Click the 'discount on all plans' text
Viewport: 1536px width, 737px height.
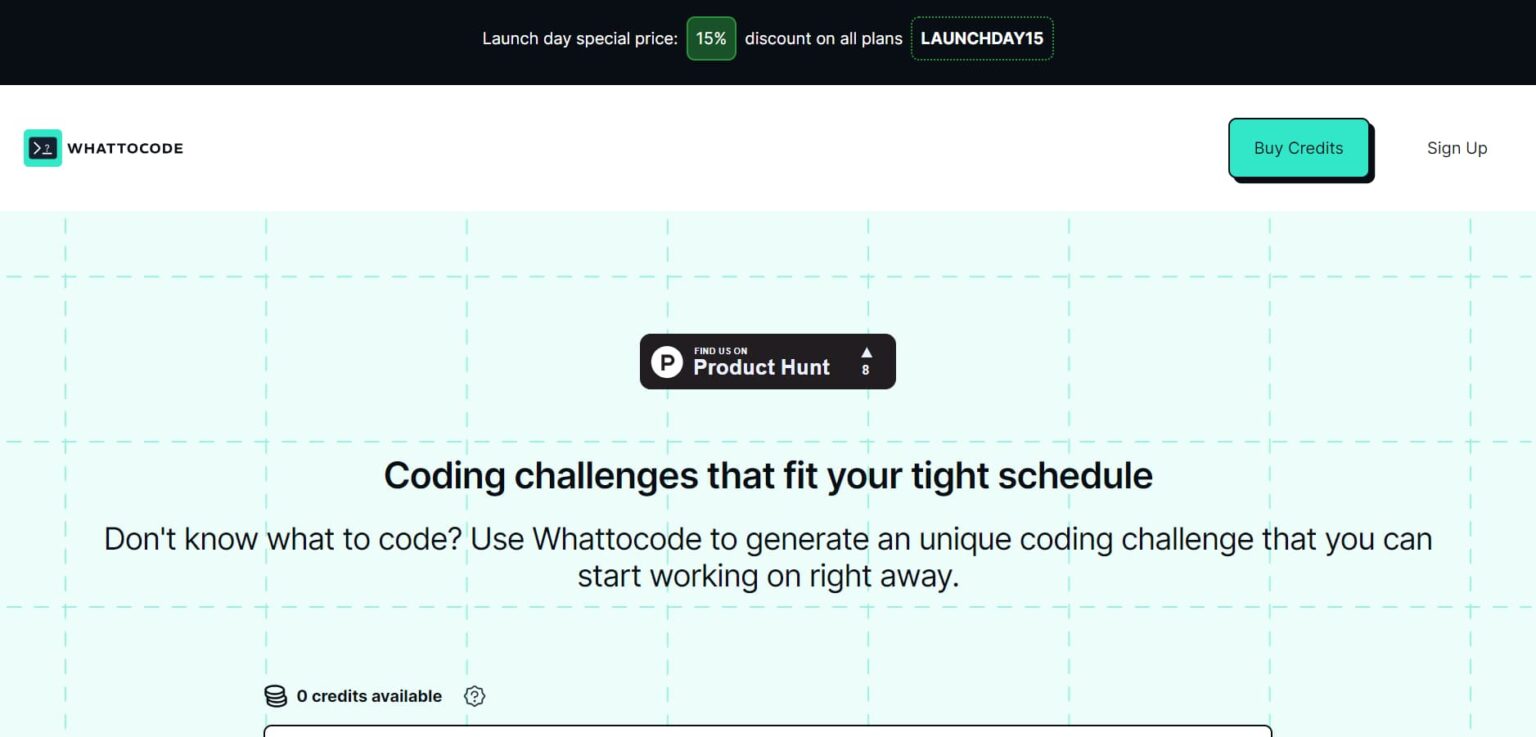823,39
